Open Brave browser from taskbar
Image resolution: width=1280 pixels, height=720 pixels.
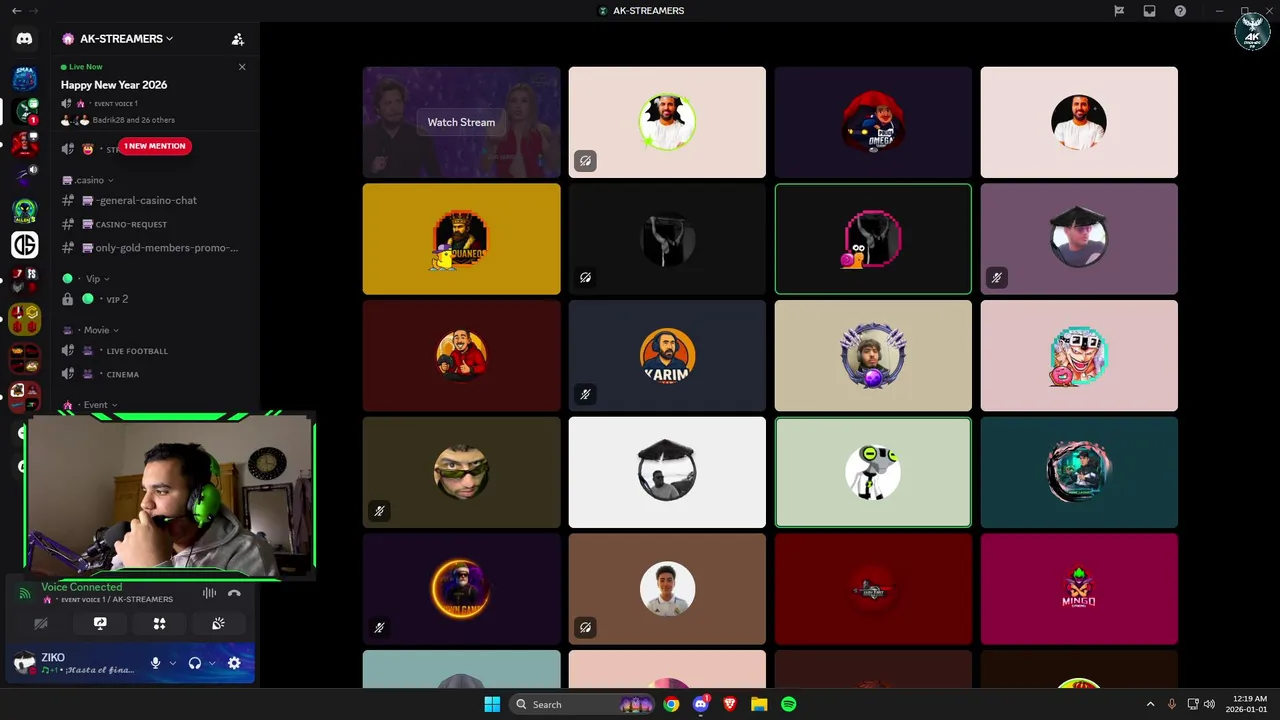click(730, 704)
